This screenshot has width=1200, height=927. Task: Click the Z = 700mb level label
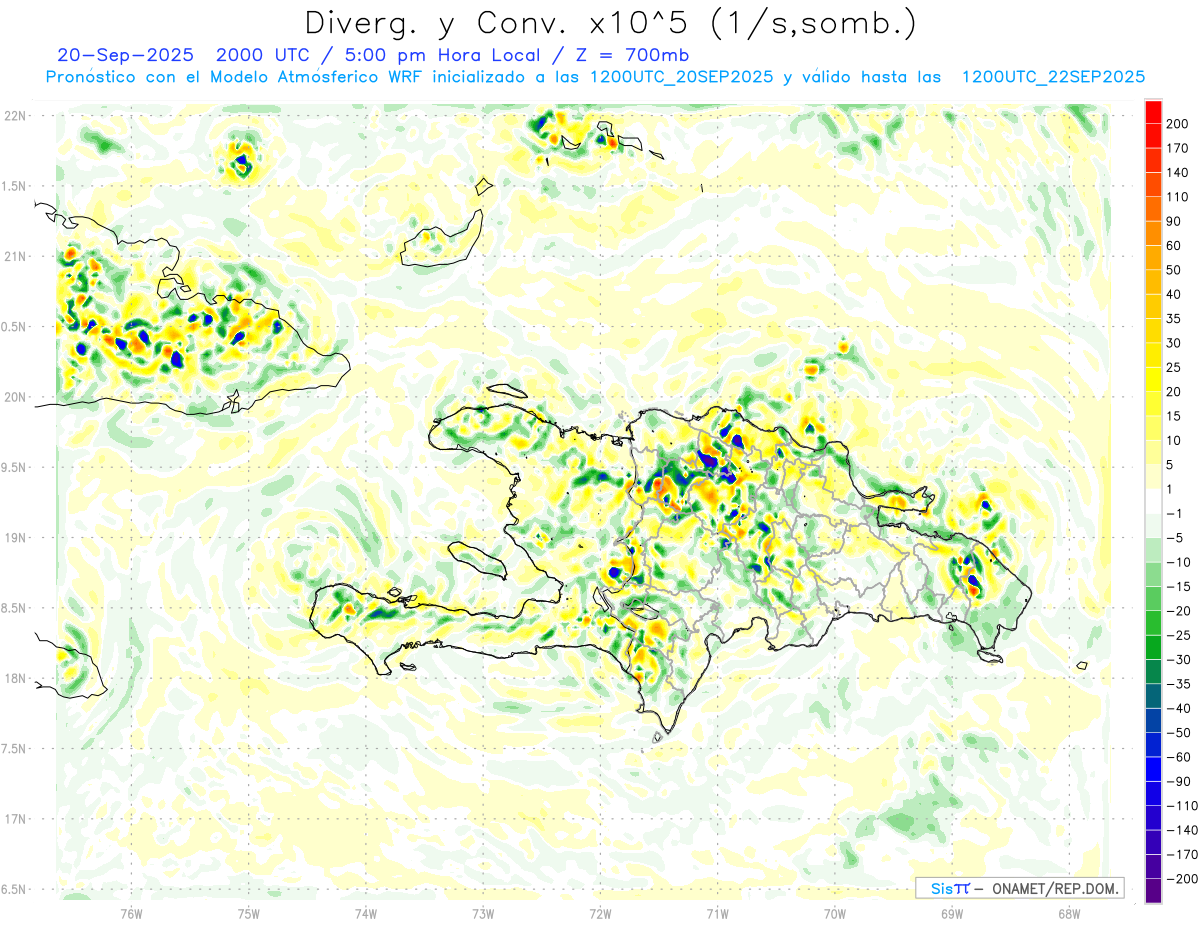coord(625,54)
